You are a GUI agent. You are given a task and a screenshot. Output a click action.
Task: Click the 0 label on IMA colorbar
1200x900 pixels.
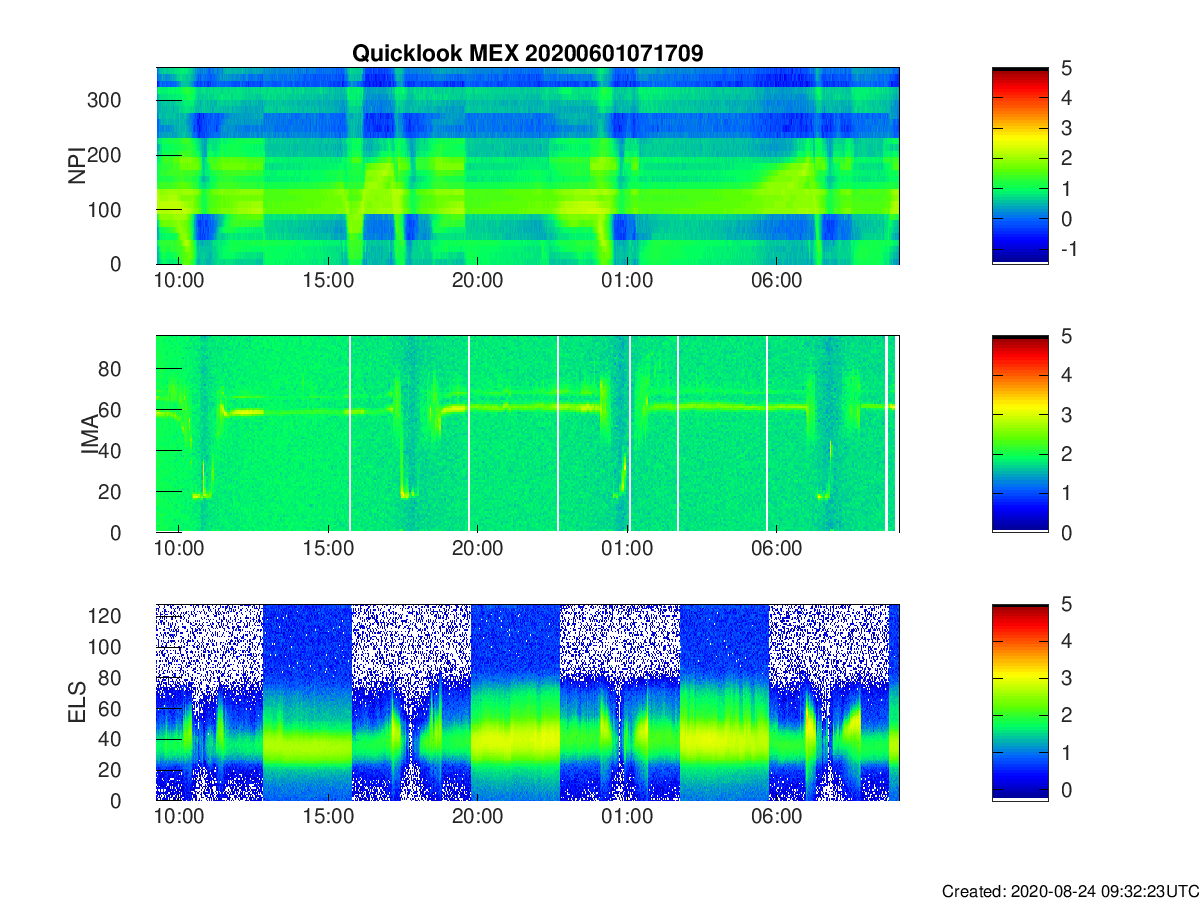click(x=1066, y=532)
